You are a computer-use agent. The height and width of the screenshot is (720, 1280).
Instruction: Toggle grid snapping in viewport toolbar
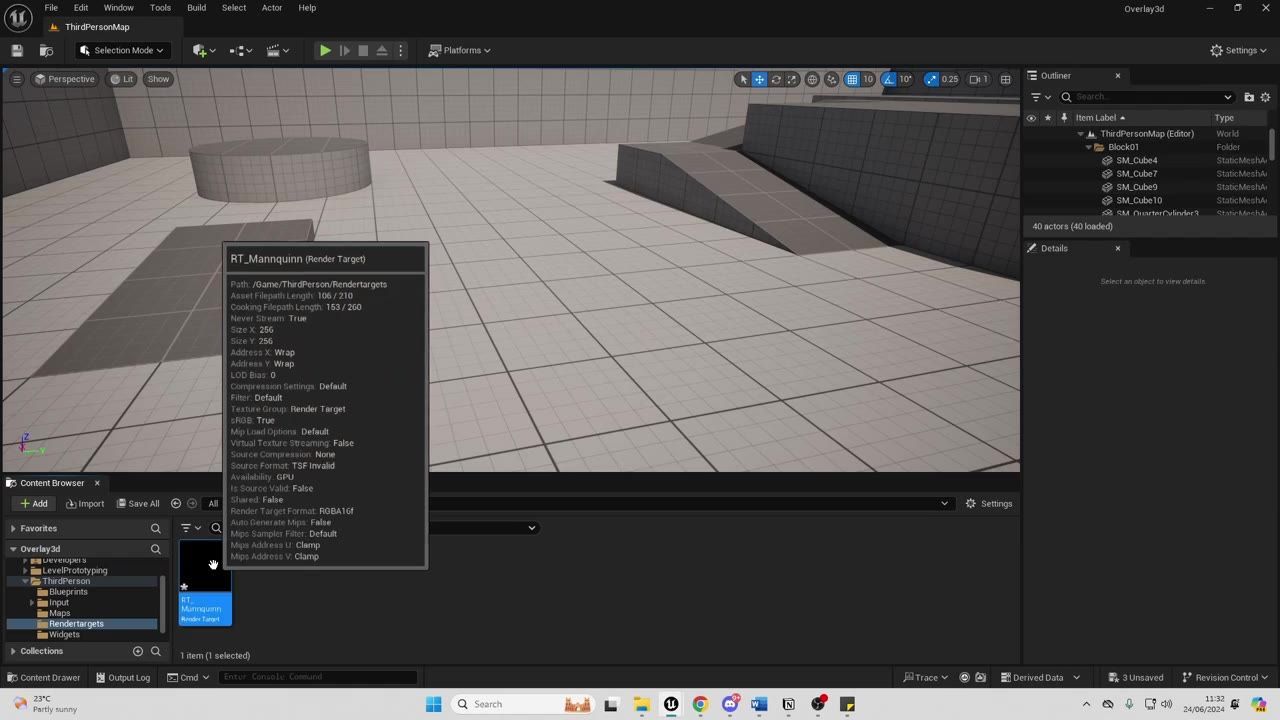(x=852, y=79)
